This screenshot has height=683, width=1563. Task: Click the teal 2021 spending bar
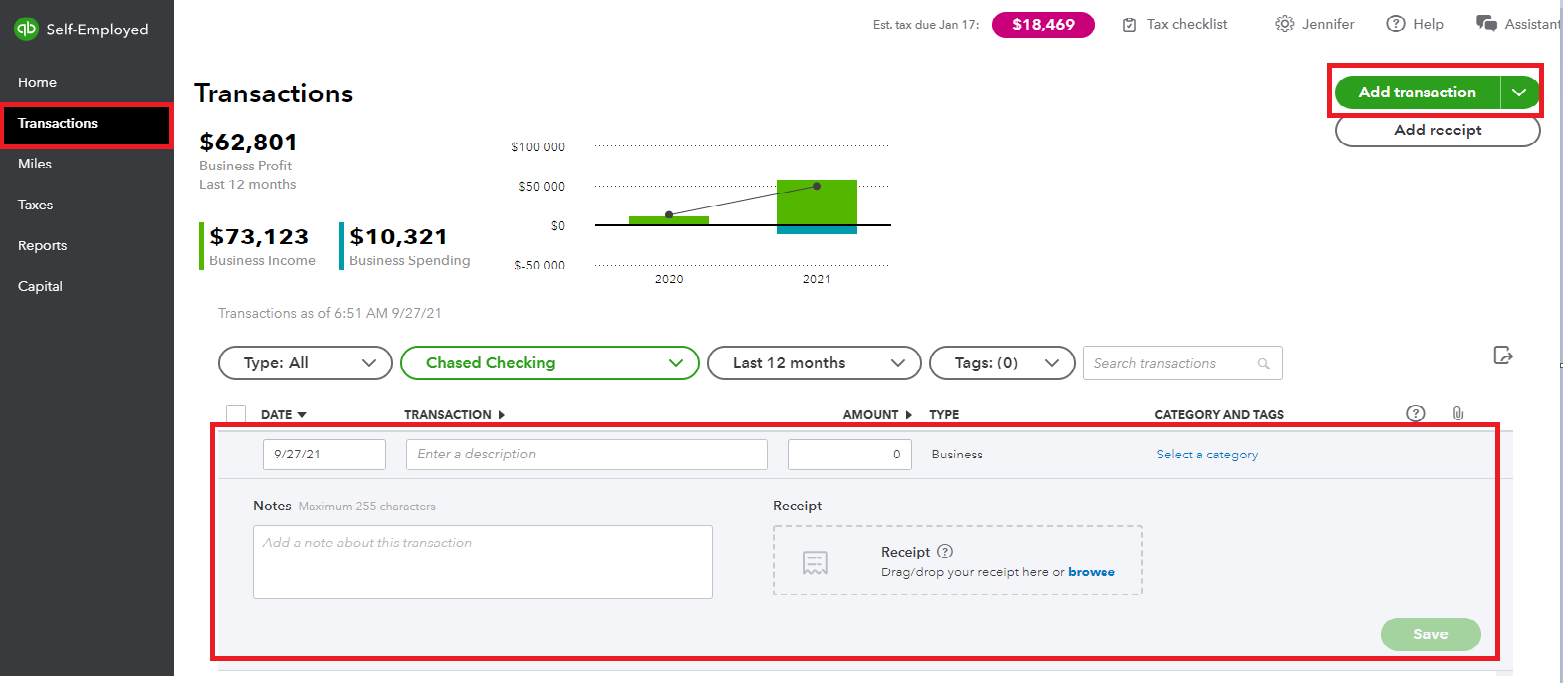click(817, 230)
